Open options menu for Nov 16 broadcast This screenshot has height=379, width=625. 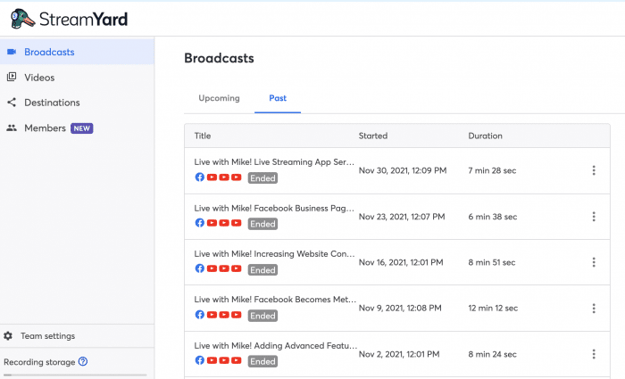594,262
